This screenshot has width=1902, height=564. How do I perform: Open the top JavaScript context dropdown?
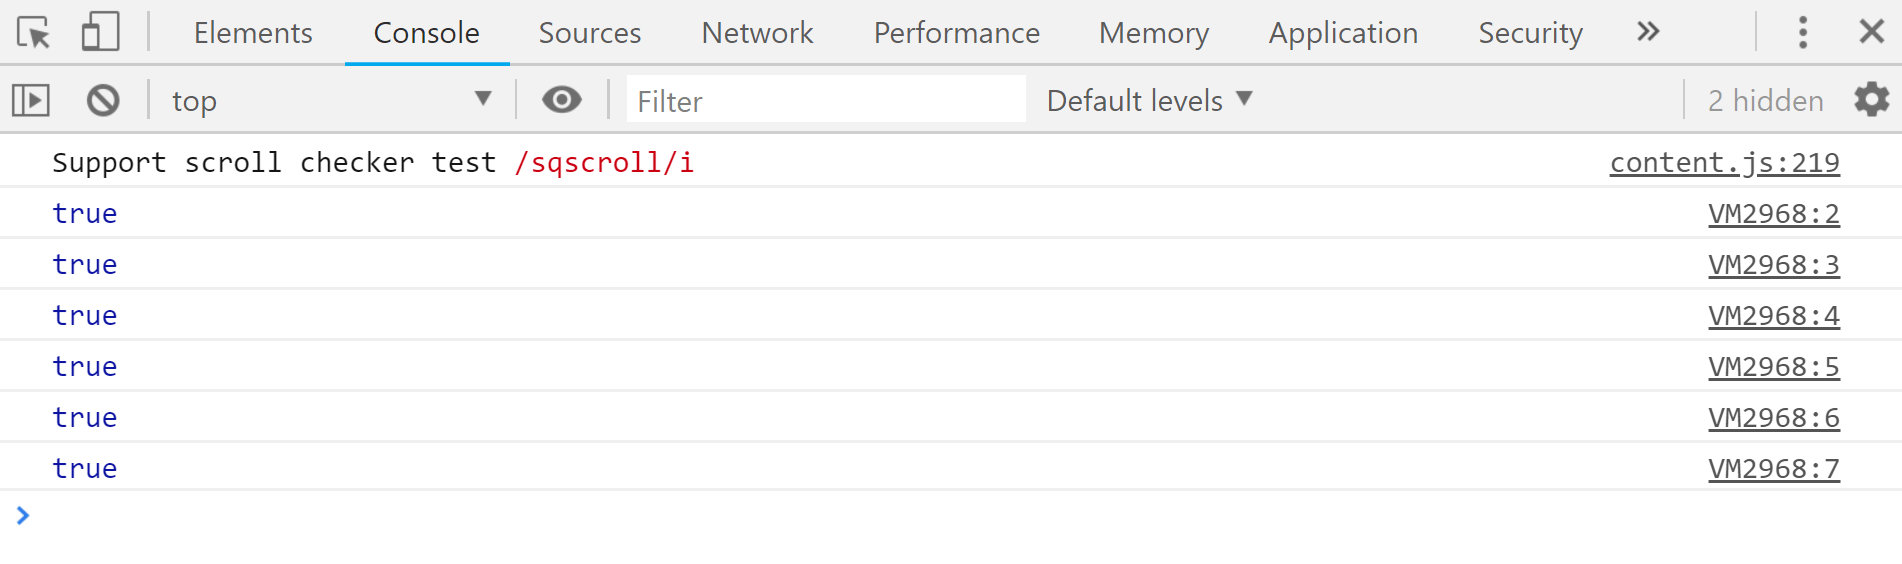pos(330,100)
